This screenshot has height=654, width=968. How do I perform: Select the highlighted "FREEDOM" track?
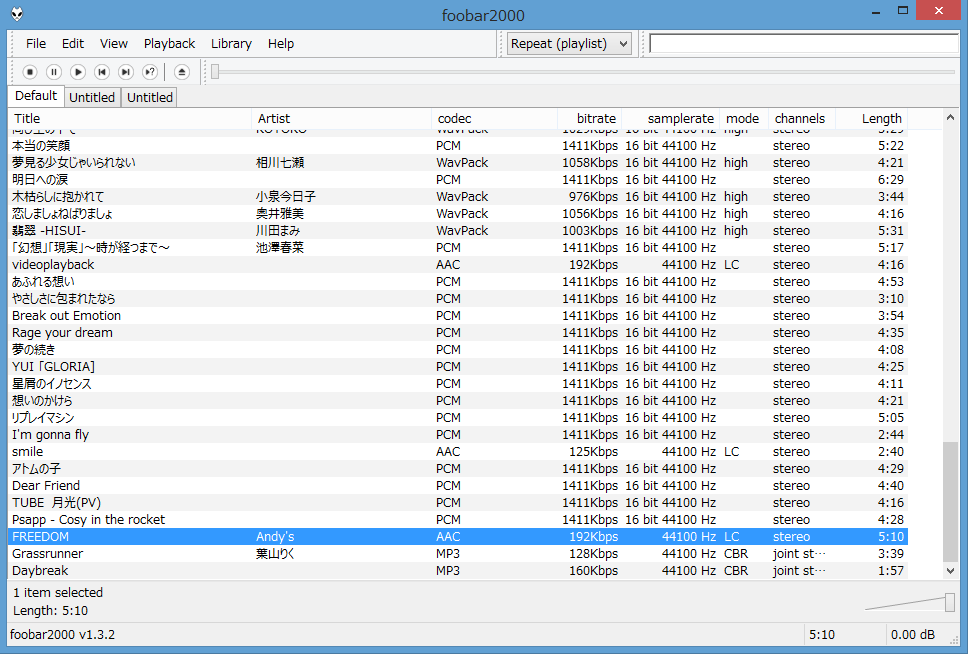pos(457,537)
